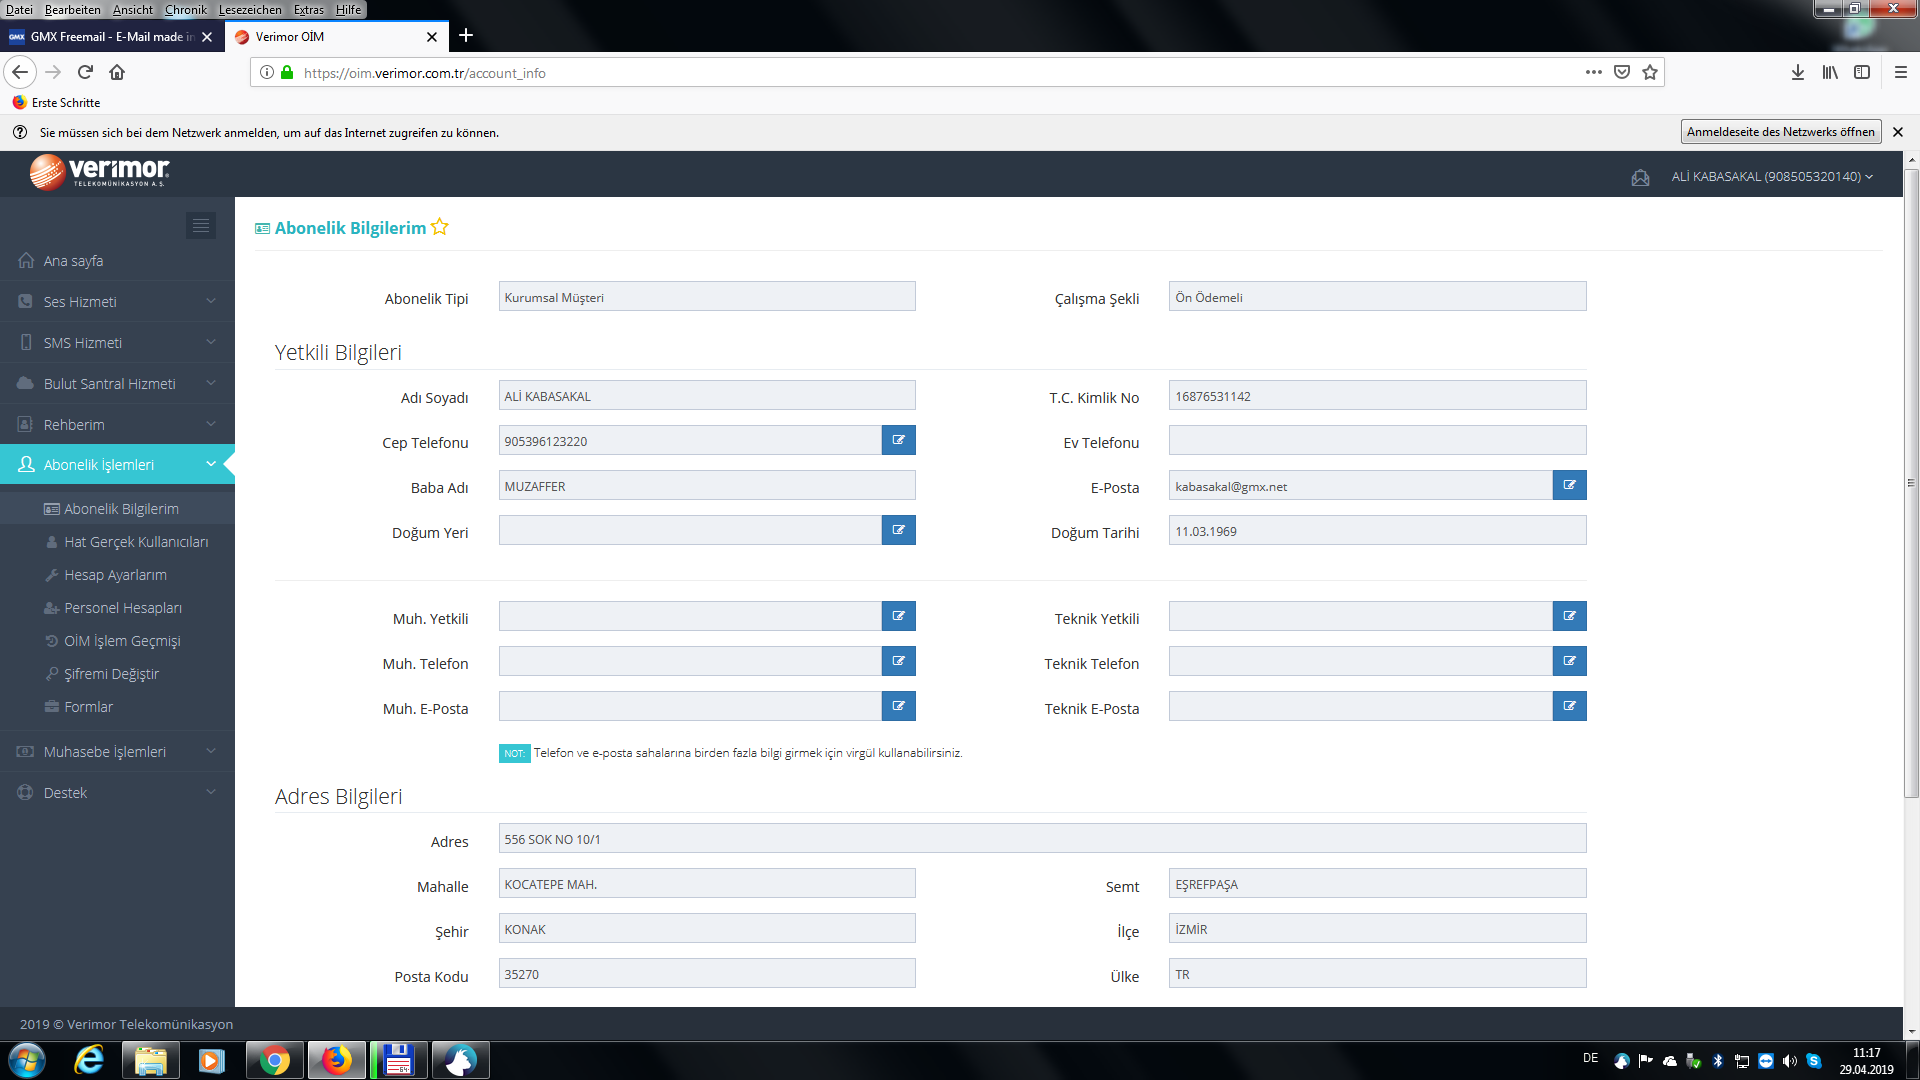Edit the Cep Telefonu field icon
This screenshot has width=1920, height=1080.
click(x=898, y=440)
